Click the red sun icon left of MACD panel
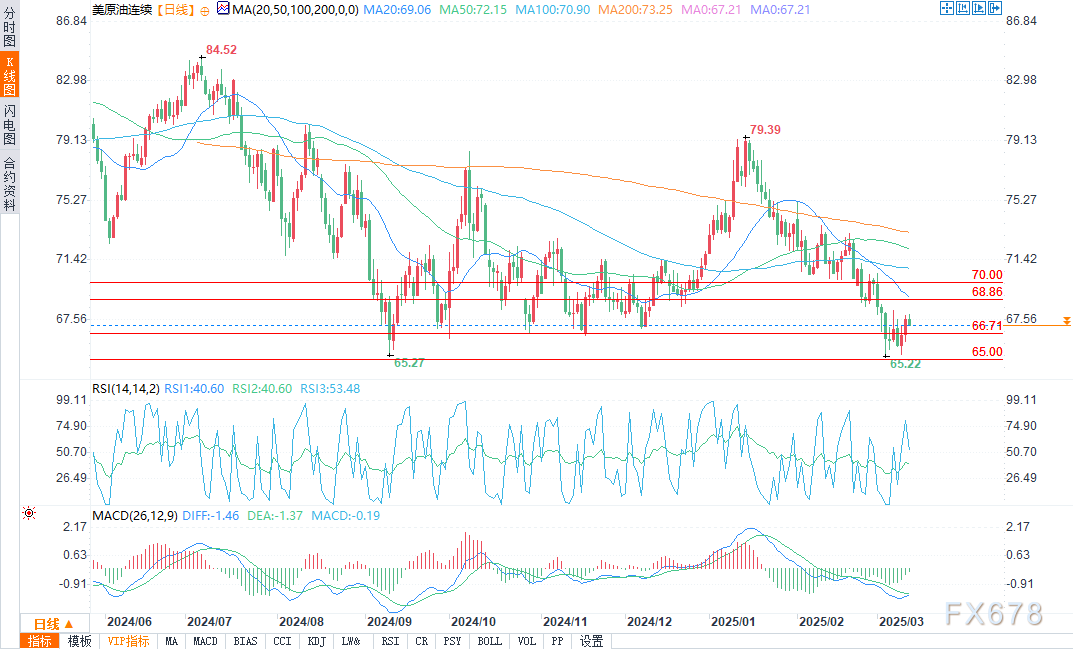The height and width of the screenshot is (649, 1073). [x=29, y=513]
